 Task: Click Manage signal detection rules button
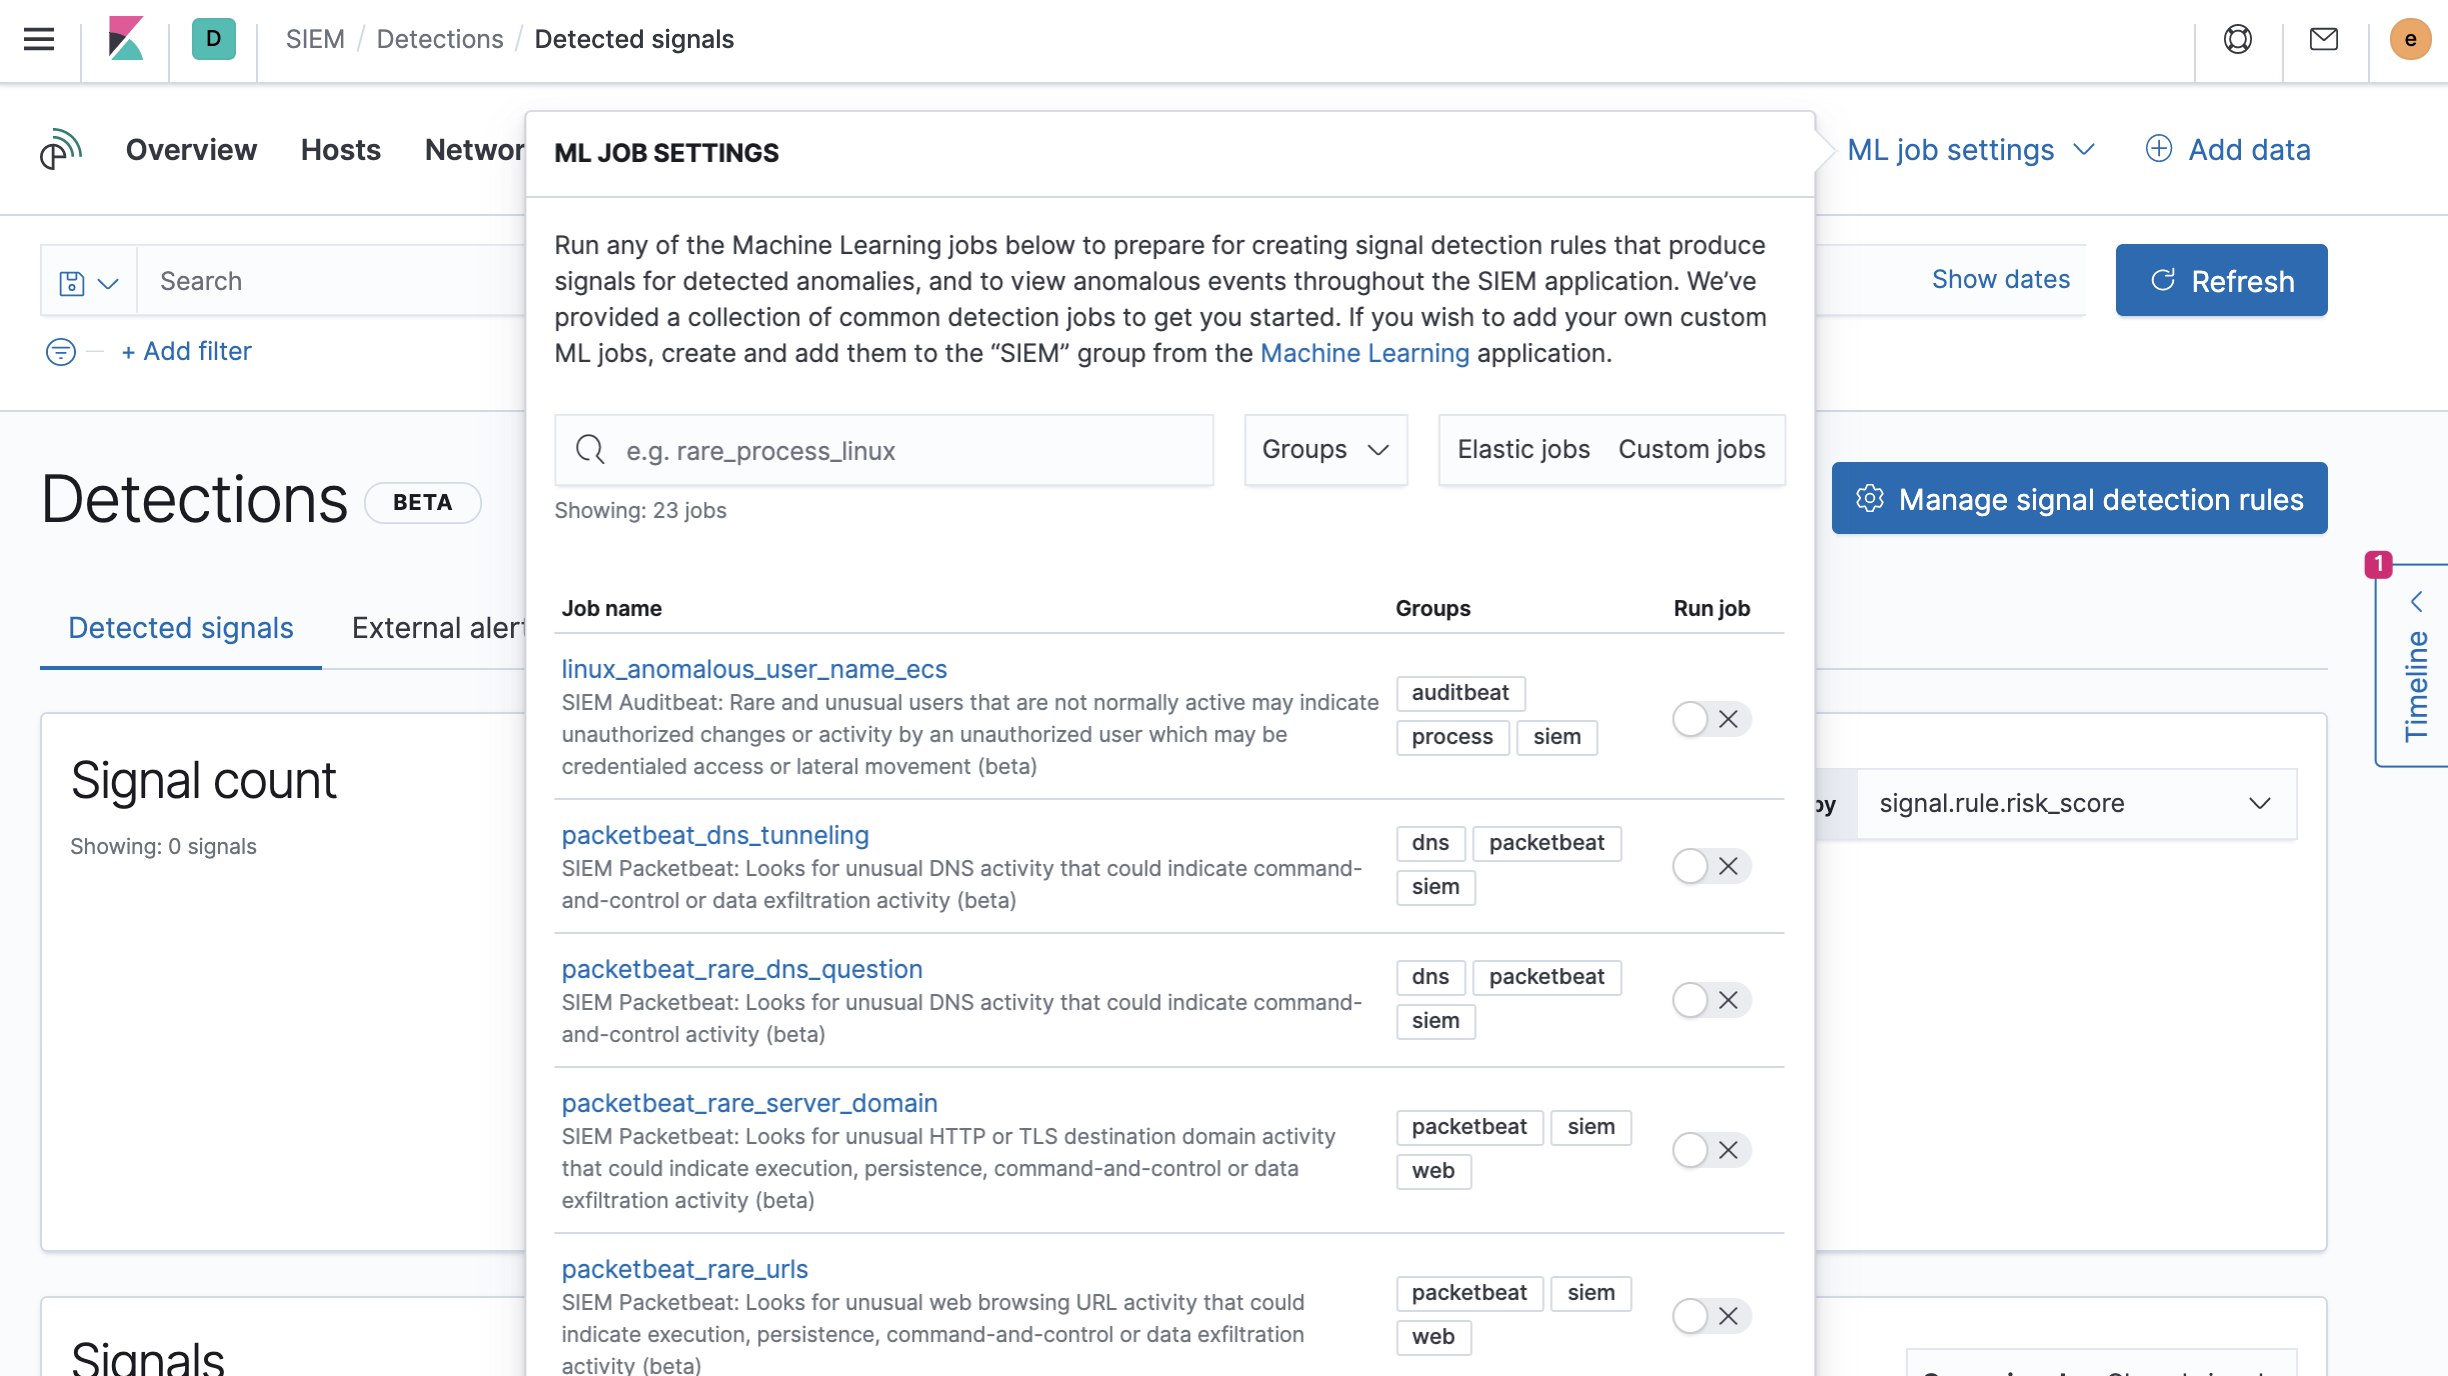(2079, 499)
